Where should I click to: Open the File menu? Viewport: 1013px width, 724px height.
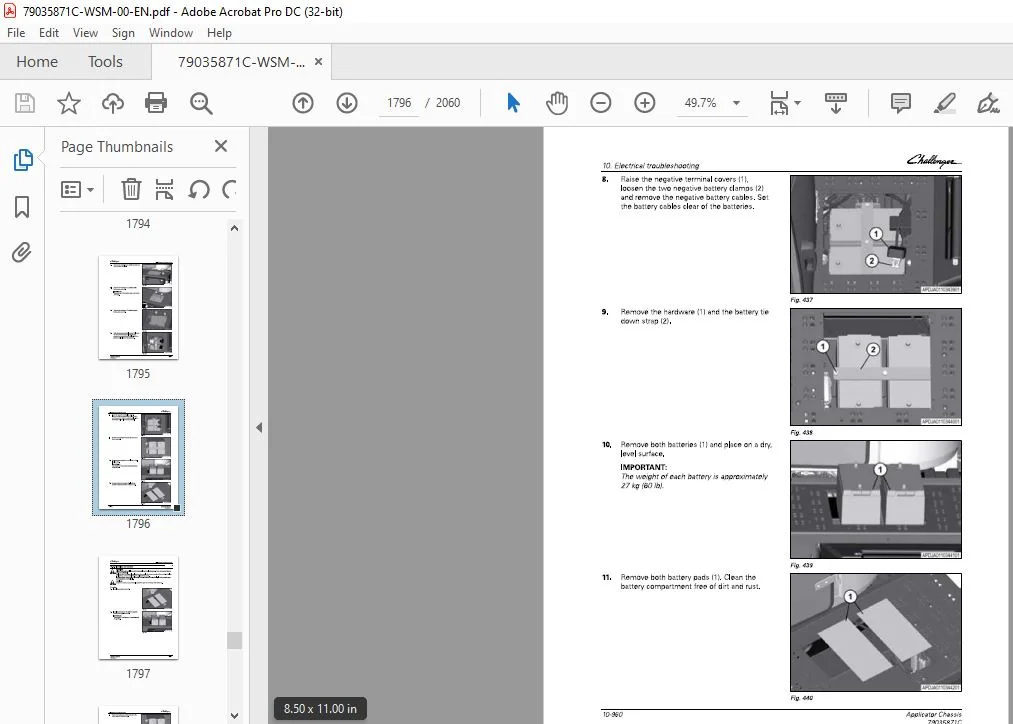[16, 33]
